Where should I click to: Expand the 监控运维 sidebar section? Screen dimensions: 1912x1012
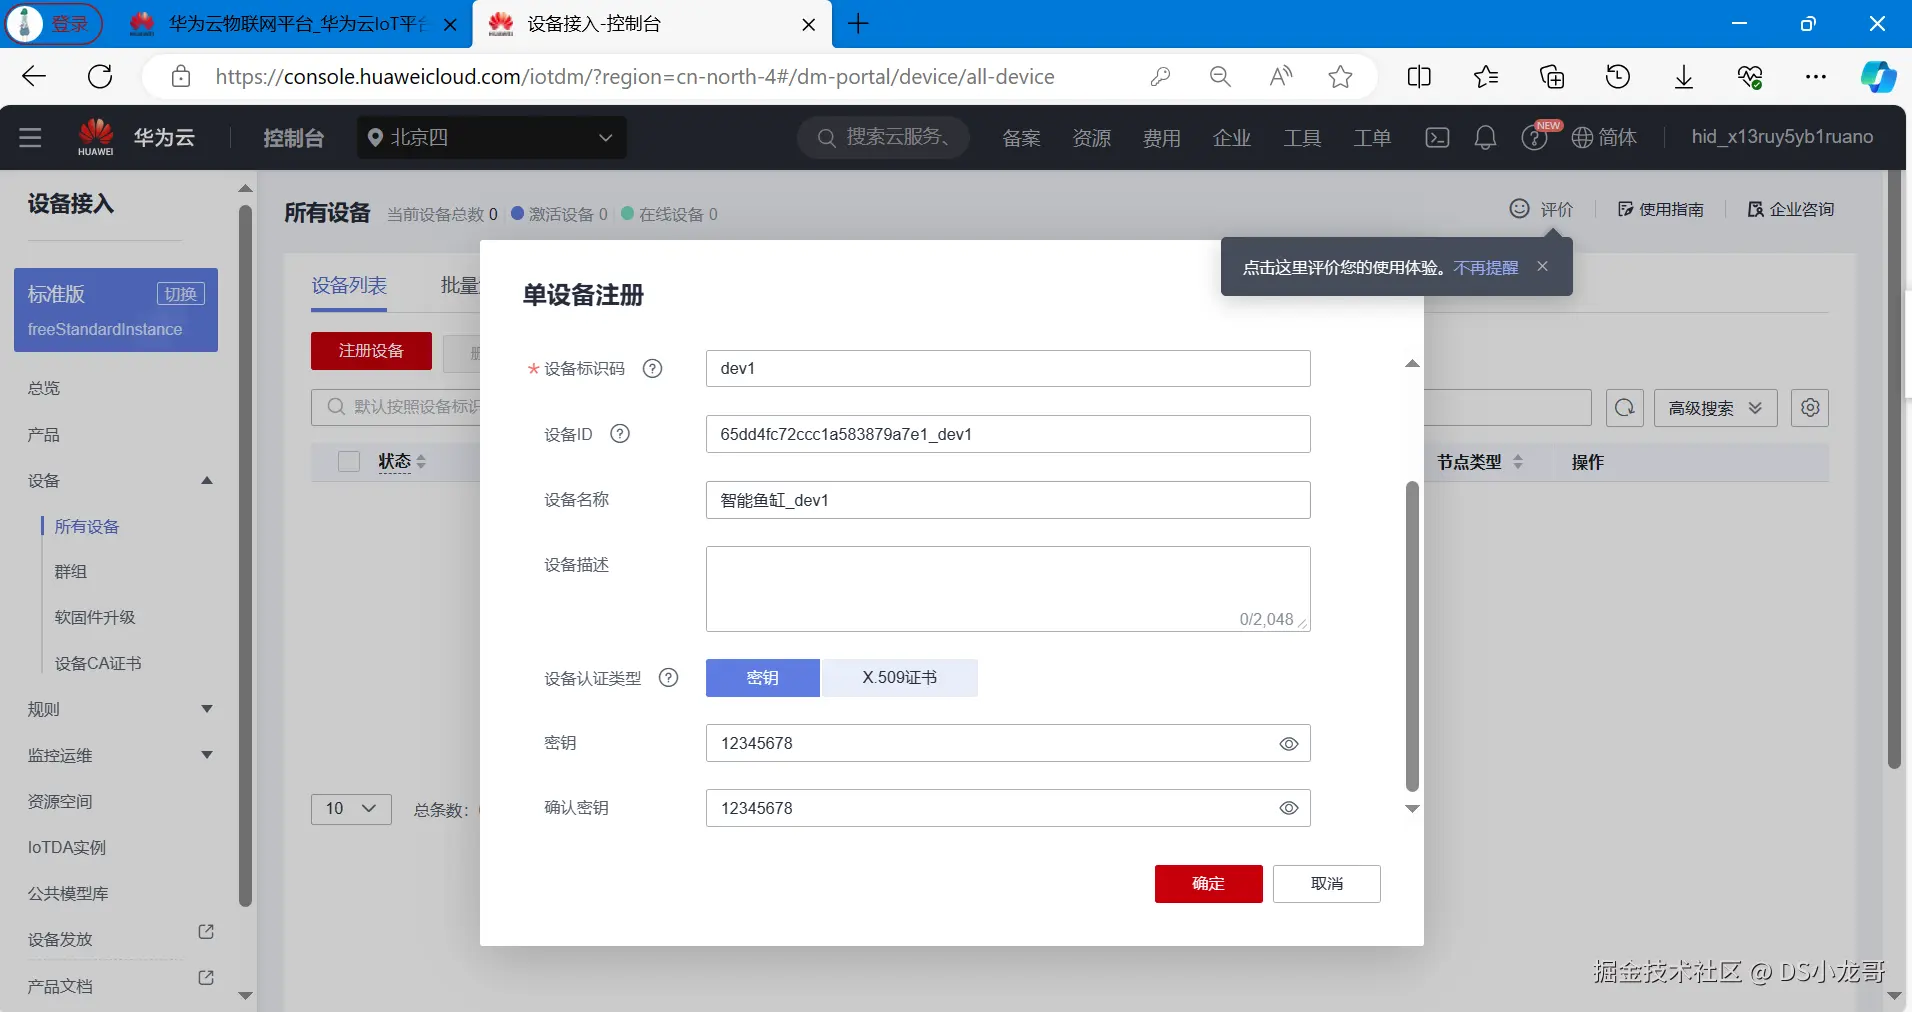[207, 755]
